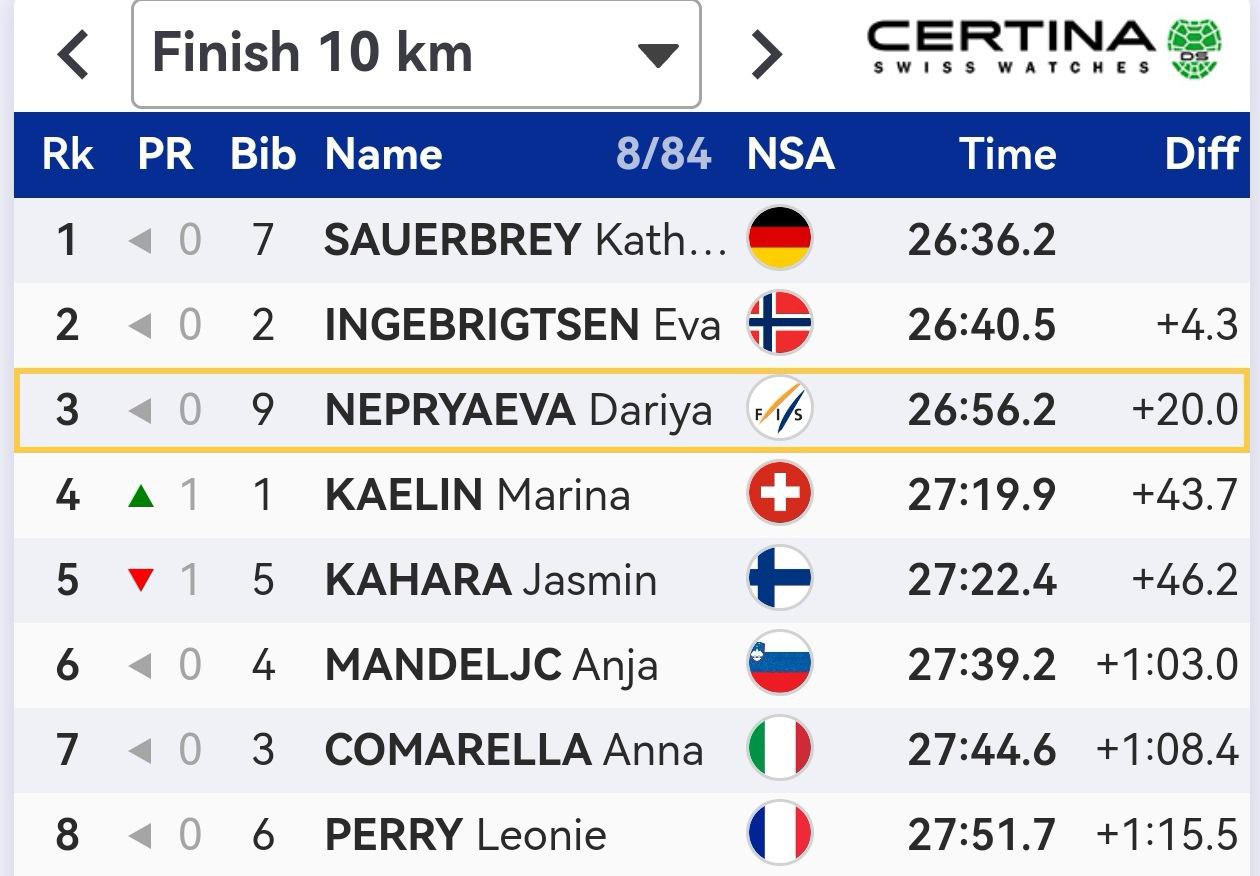Screen dimensions: 1260x876
Task: Open the Finish 10 km dropdown
Action: tap(416, 54)
